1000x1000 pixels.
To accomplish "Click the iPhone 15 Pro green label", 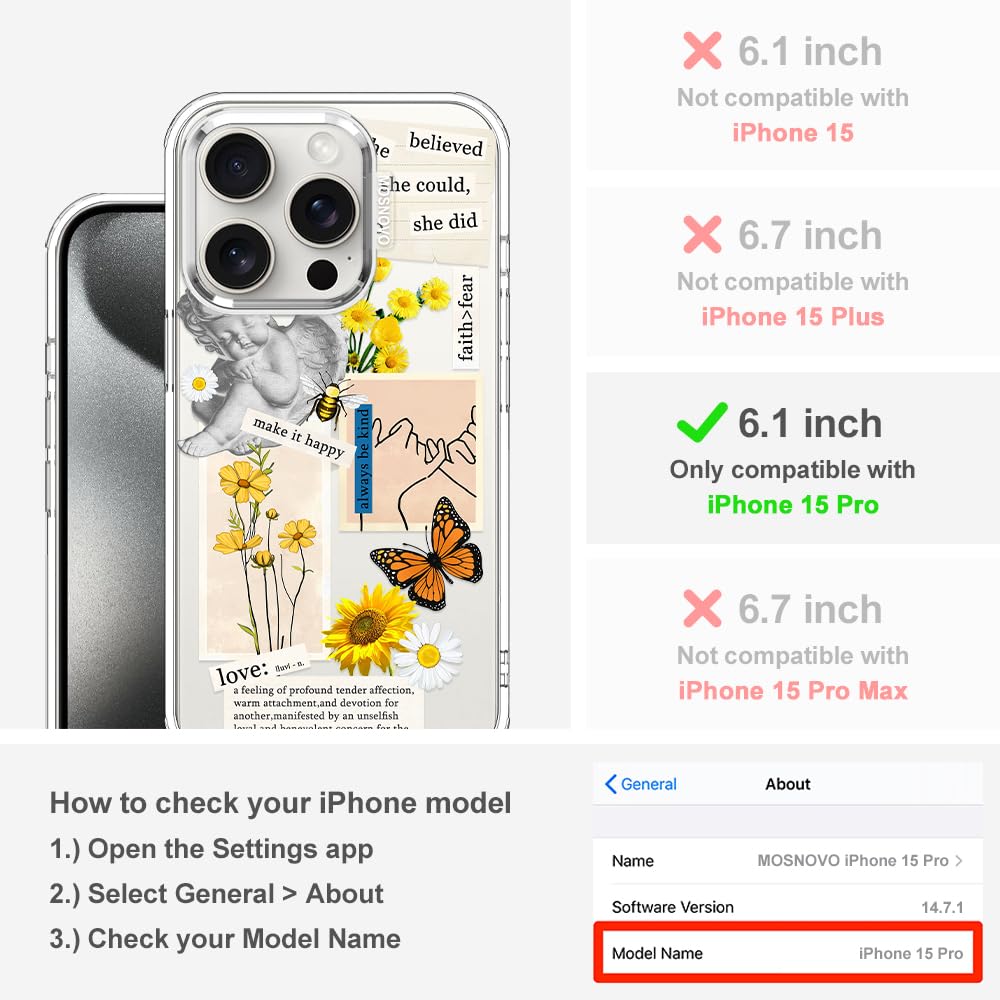I will pos(793,505).
